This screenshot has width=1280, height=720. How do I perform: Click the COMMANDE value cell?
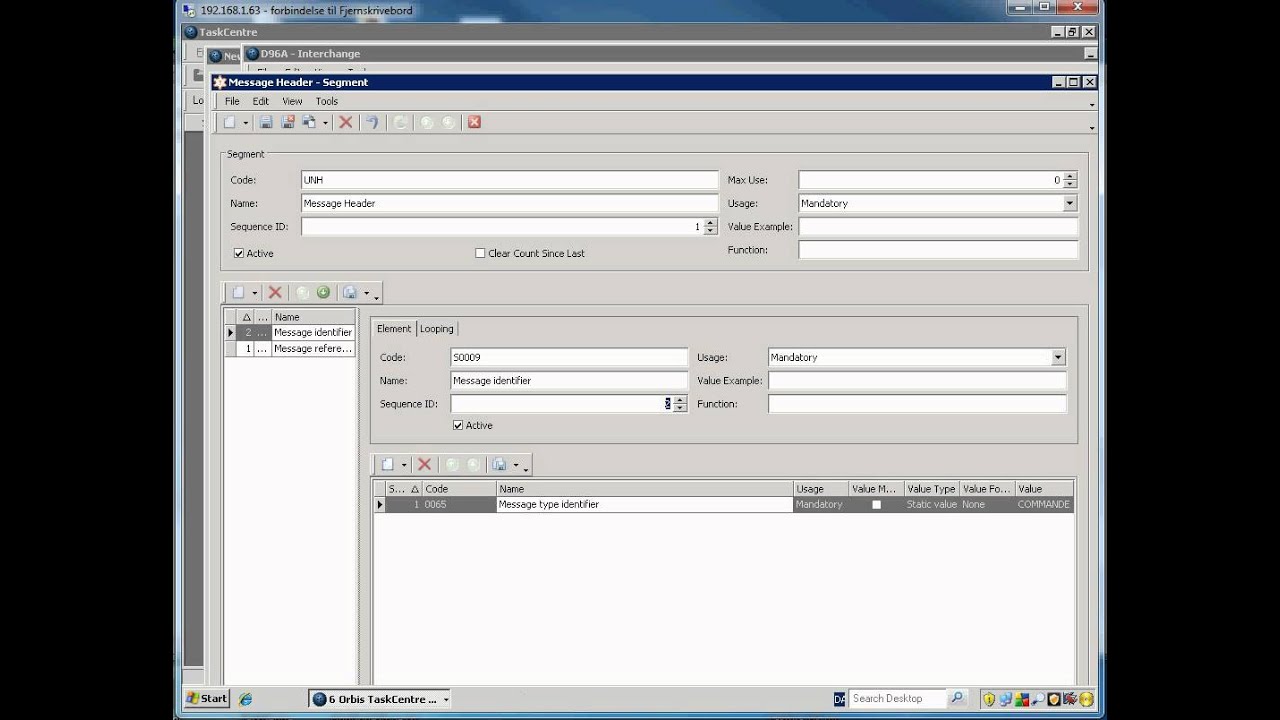tap(1044, 505)
